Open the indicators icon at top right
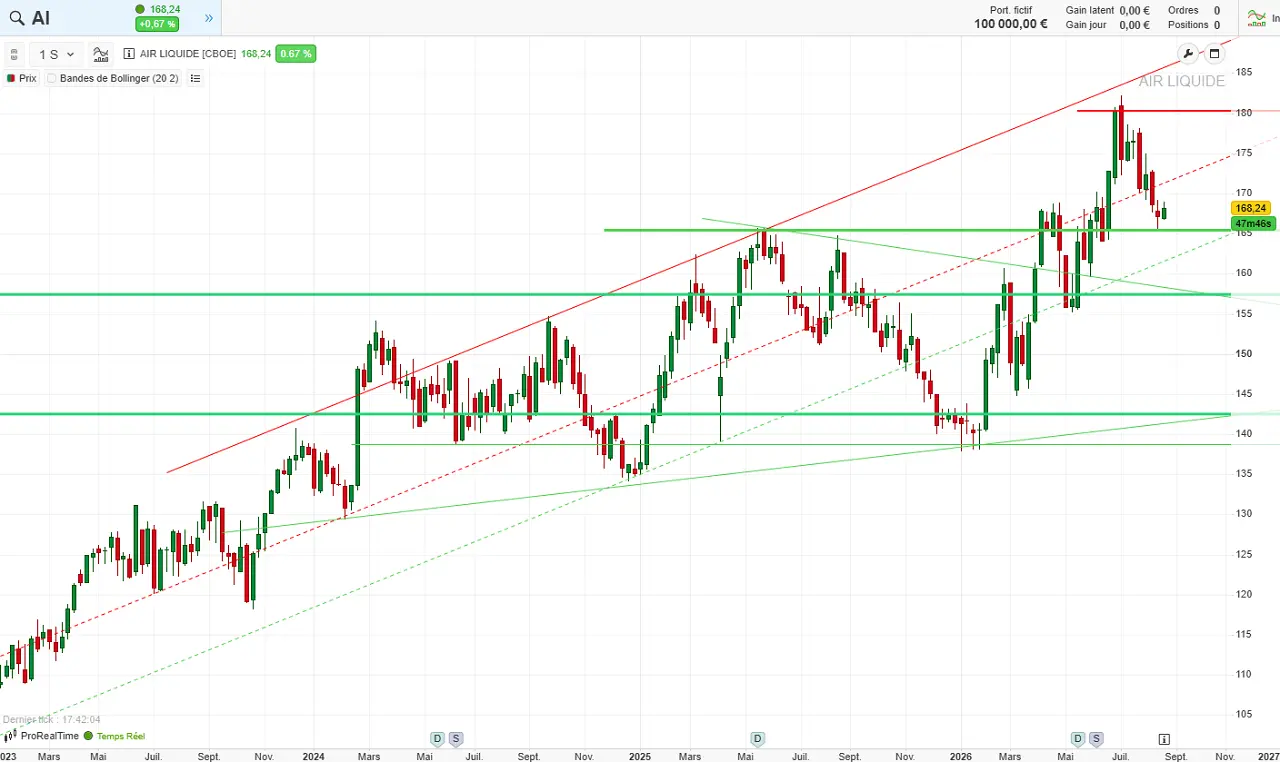This screenshot has width=1280, height=762. [x=1256, y=18]
